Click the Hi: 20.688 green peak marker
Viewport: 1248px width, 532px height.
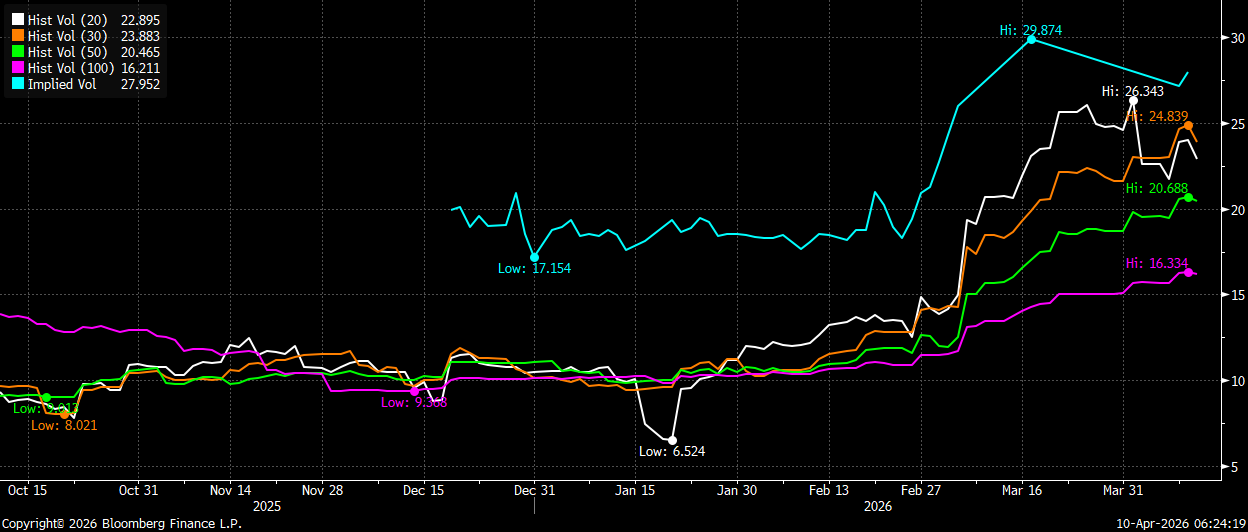tap(1188, 197)
